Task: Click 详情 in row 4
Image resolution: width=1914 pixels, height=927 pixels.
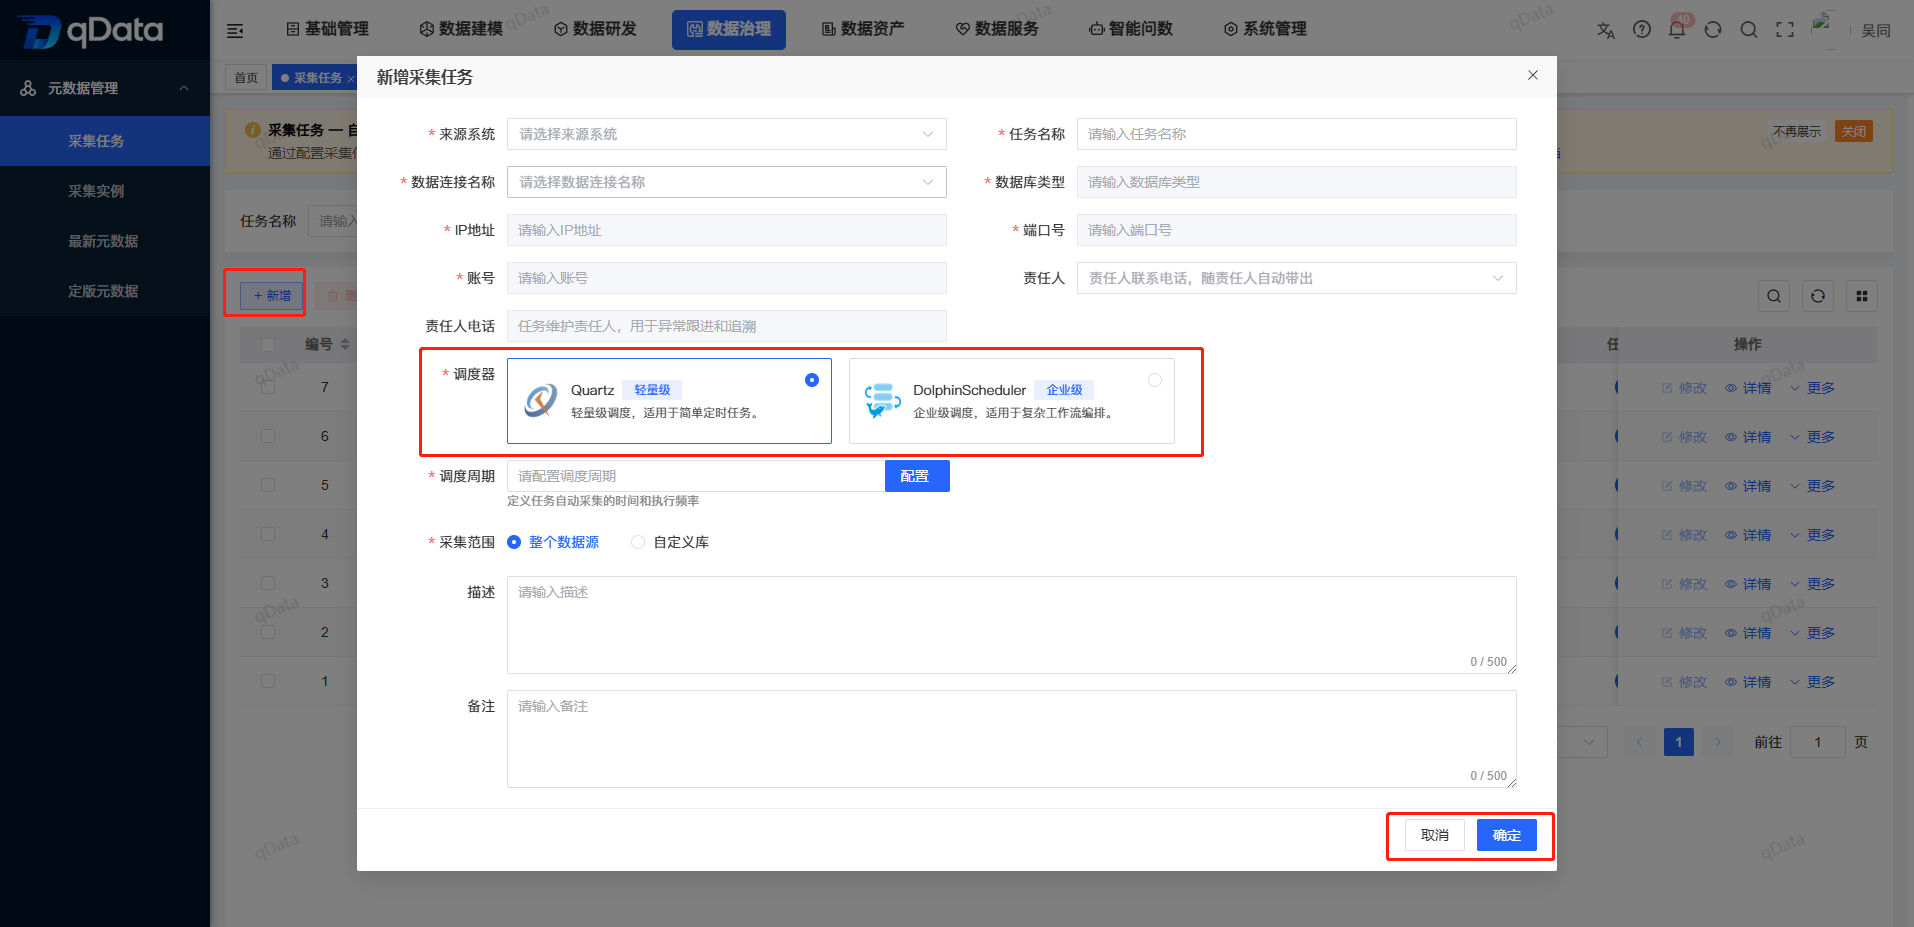Action: pos(1748,535)
